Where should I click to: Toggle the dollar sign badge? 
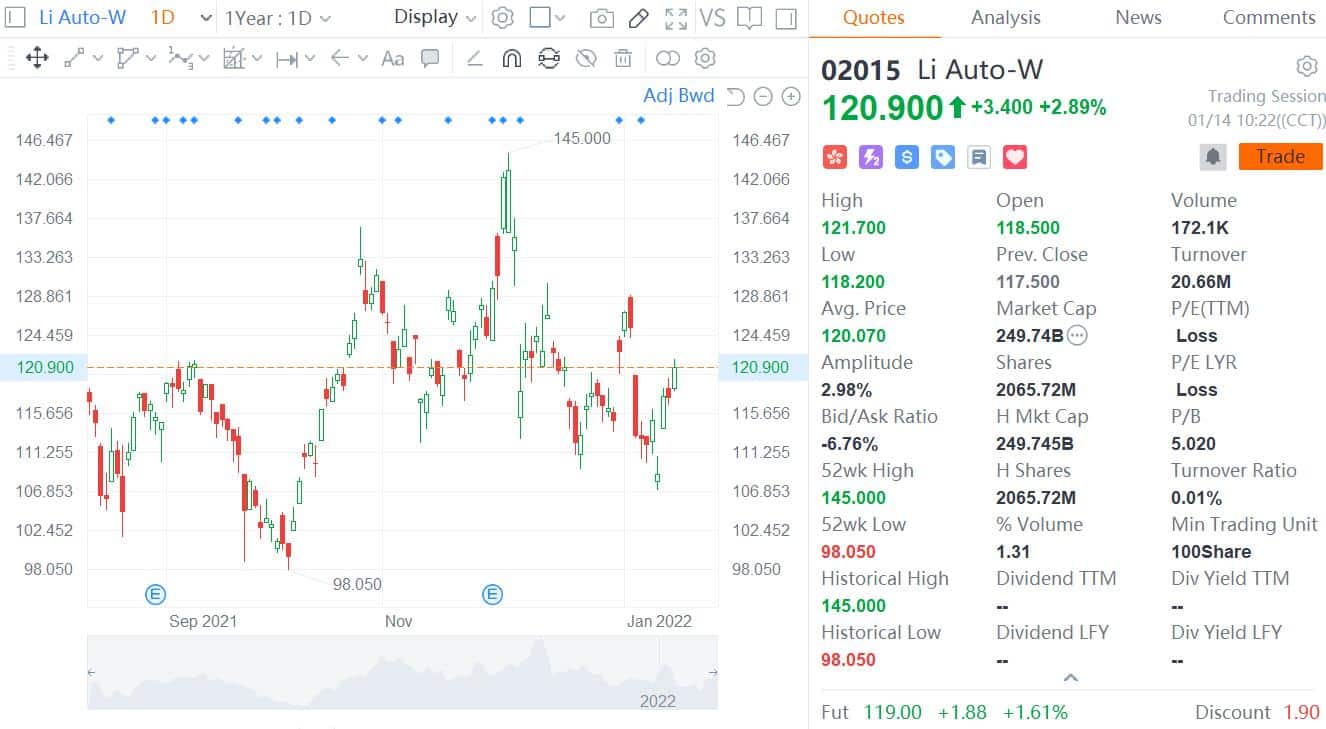pyautogui.click(x=906, y=157)
